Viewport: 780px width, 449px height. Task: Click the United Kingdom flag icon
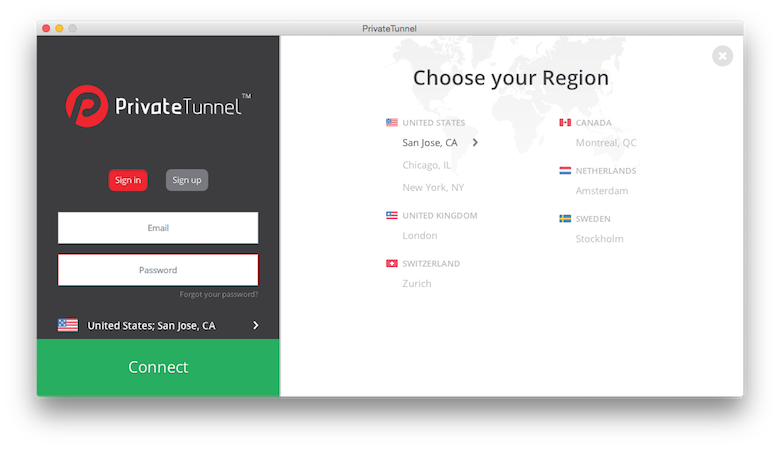(391, 215)
